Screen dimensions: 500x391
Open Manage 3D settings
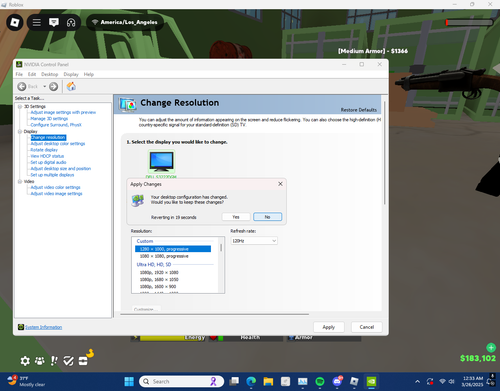click(49, 119)
